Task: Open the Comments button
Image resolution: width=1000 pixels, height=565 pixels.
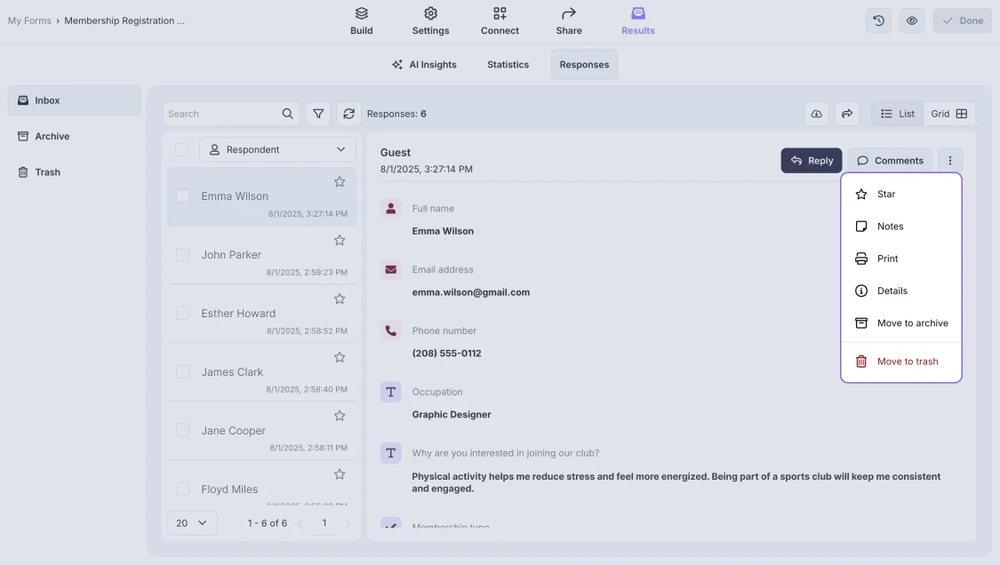Action: (890, 160)
